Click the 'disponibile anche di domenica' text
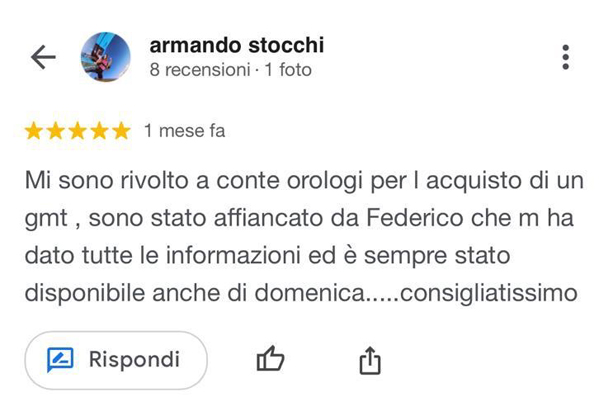This screenshot has width=606, height=416. pyautogui.click(x=195, y=294)
